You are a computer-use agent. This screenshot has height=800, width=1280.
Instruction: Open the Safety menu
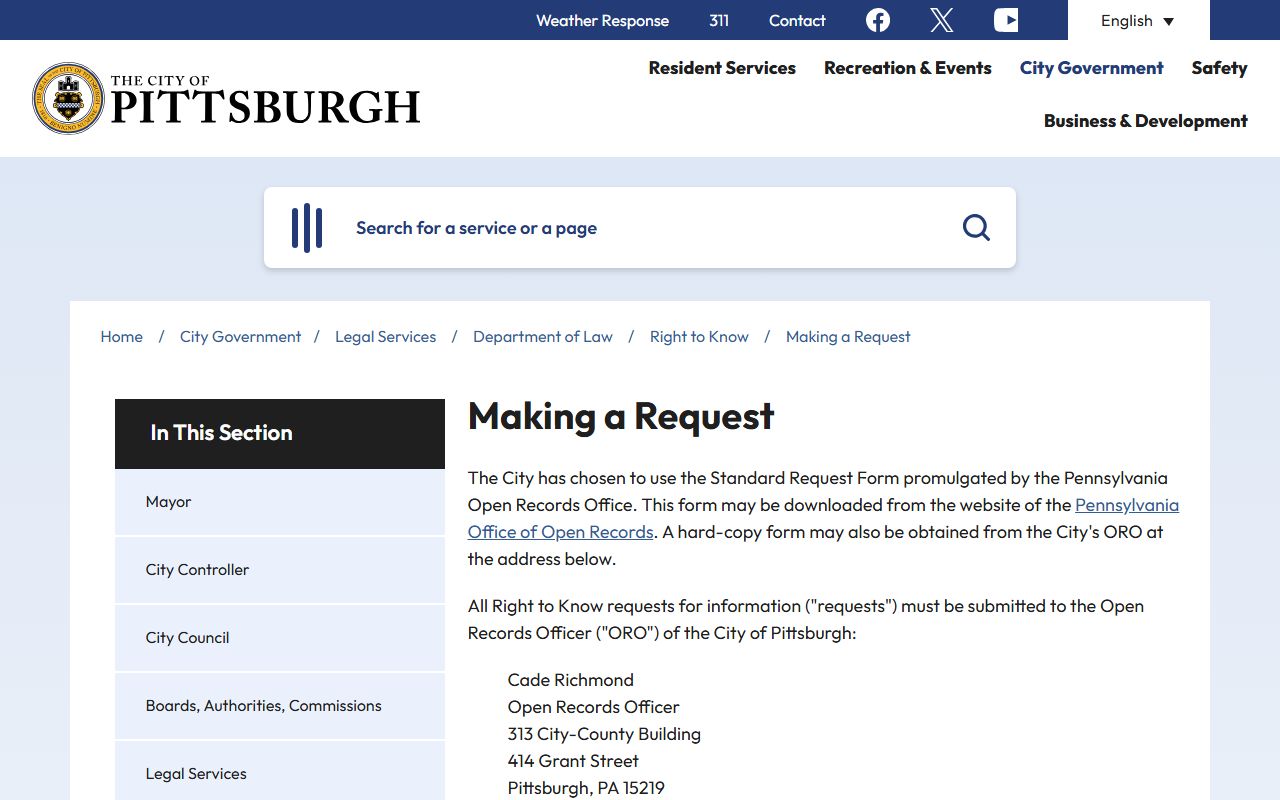click(1219, 68)
